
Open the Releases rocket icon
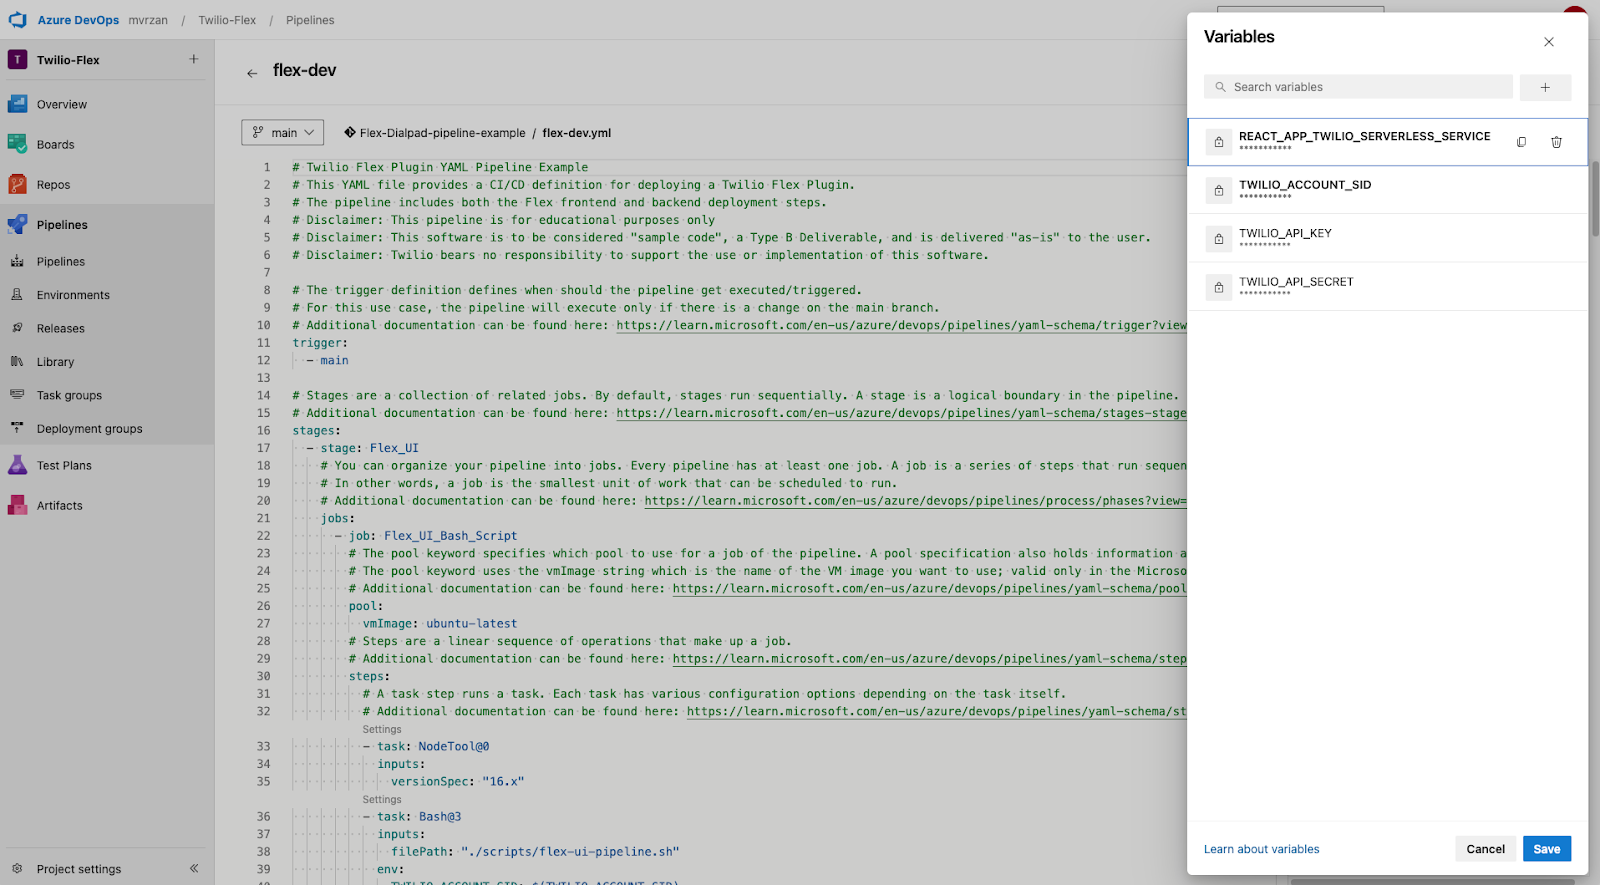(x=17, y=328)
